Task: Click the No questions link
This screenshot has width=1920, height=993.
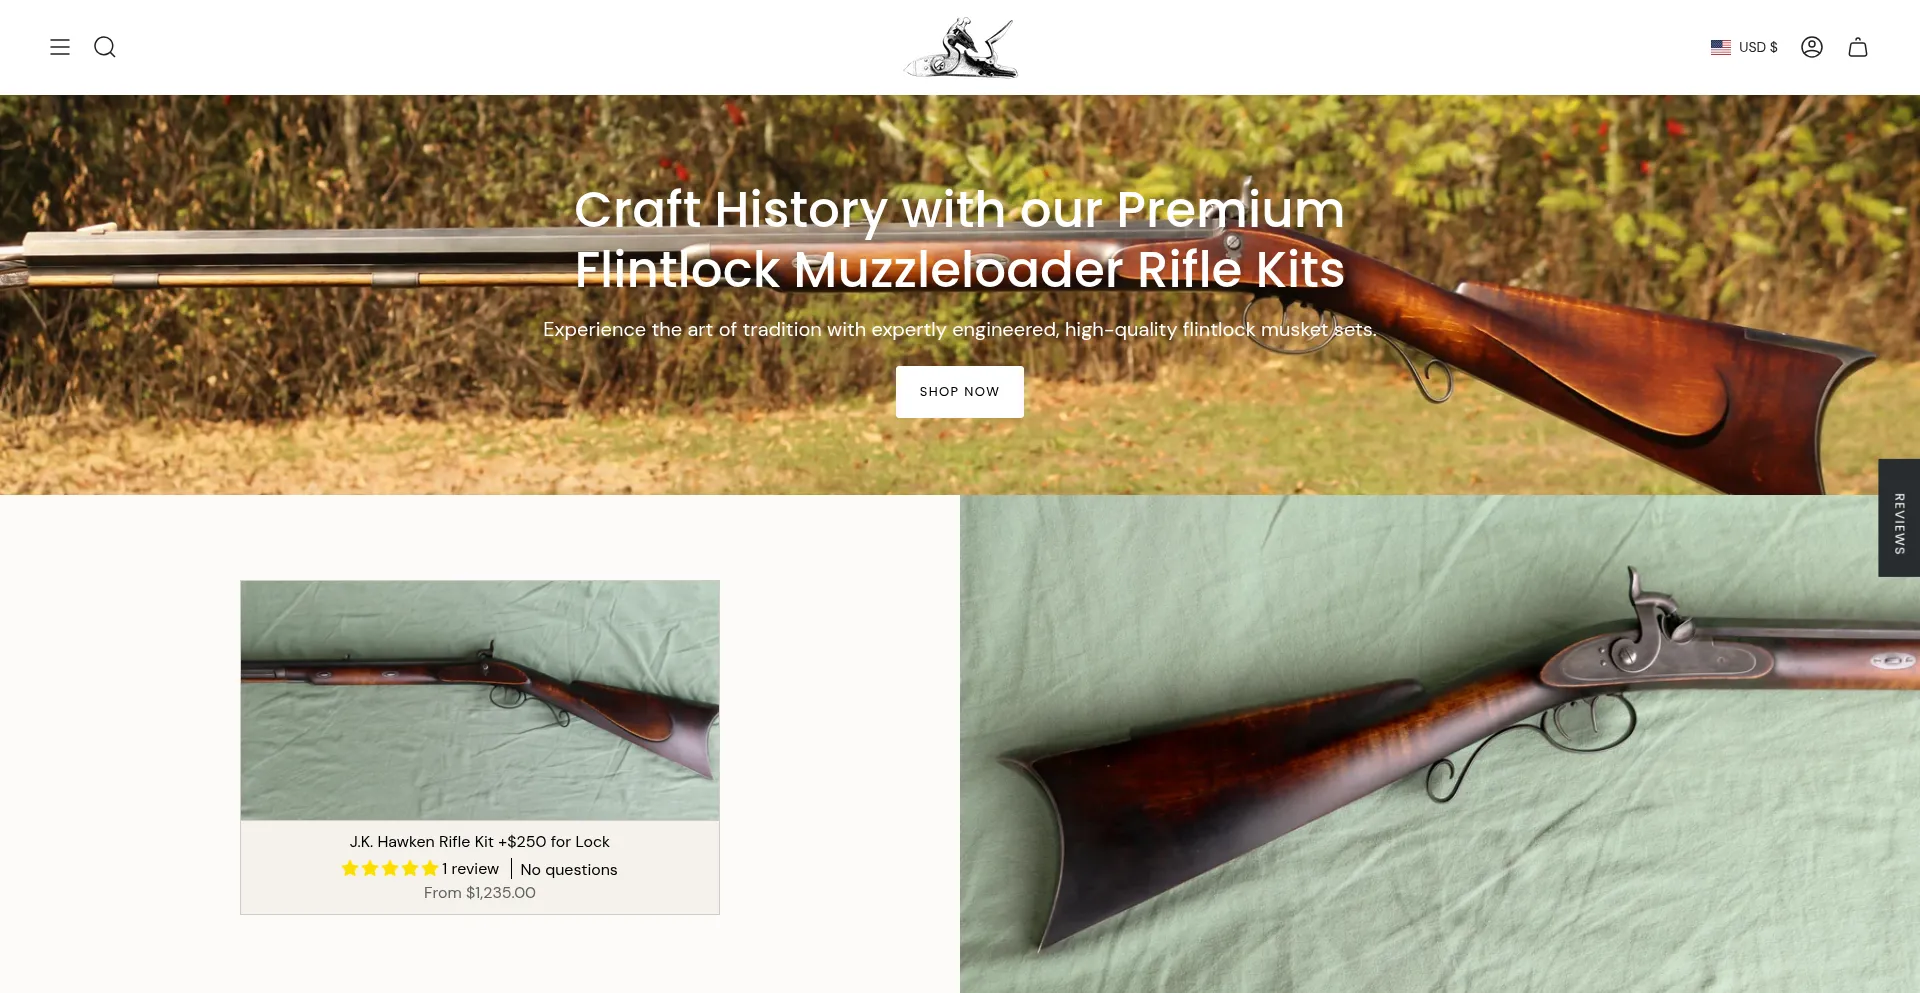Action: 569,870
